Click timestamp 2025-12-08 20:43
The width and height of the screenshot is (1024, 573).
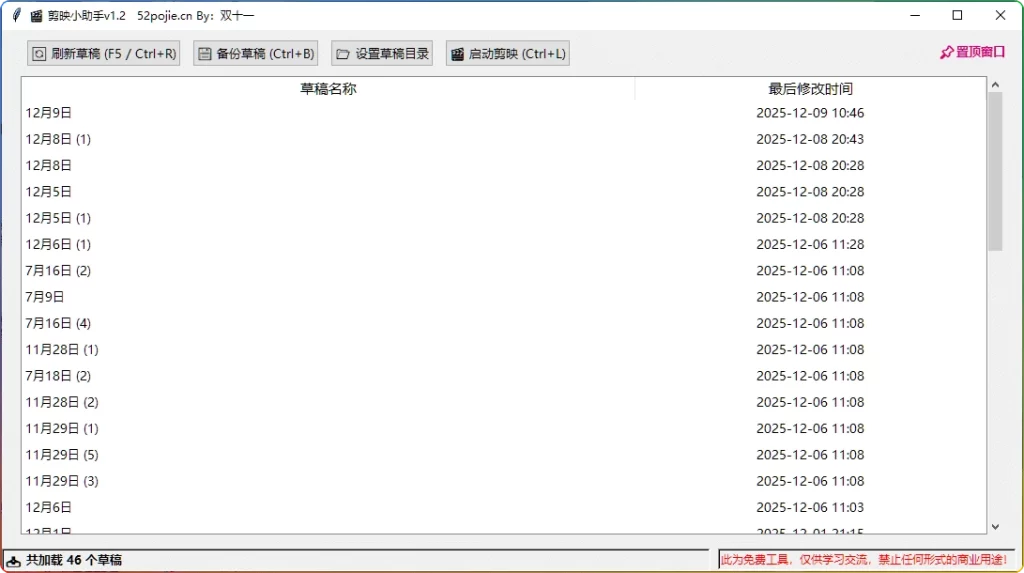coord(810,139)
